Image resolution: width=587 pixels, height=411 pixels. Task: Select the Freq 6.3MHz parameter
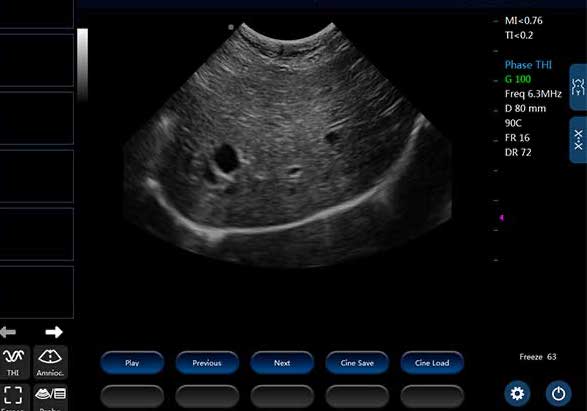pos(533,94)
